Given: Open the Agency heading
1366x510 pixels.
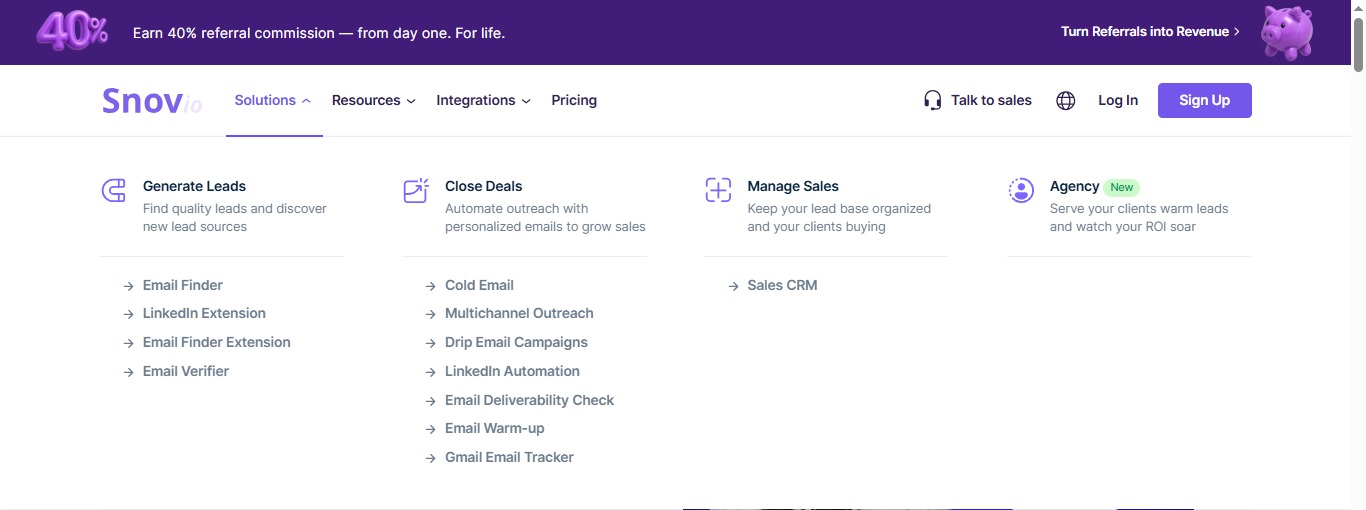Looking at the screenshot, I should coord(1074,186).
